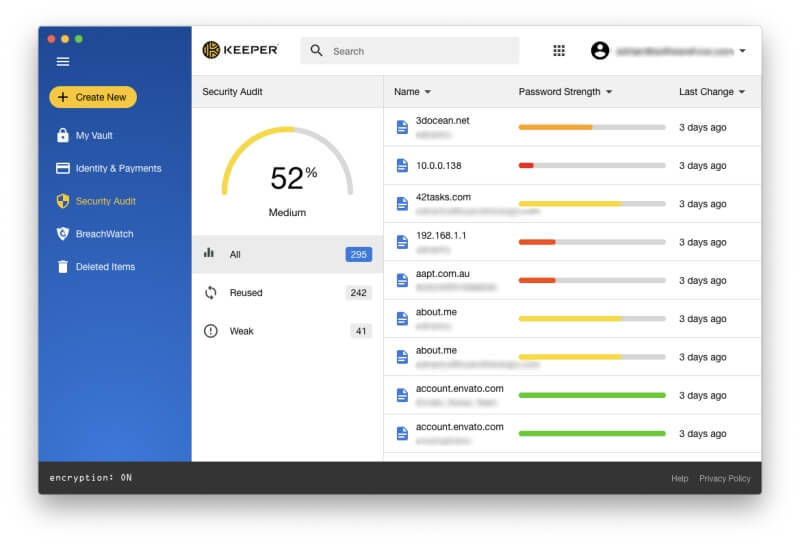Show Weak passwords filter
800x545 pixels.
click(x=287, y=331)
